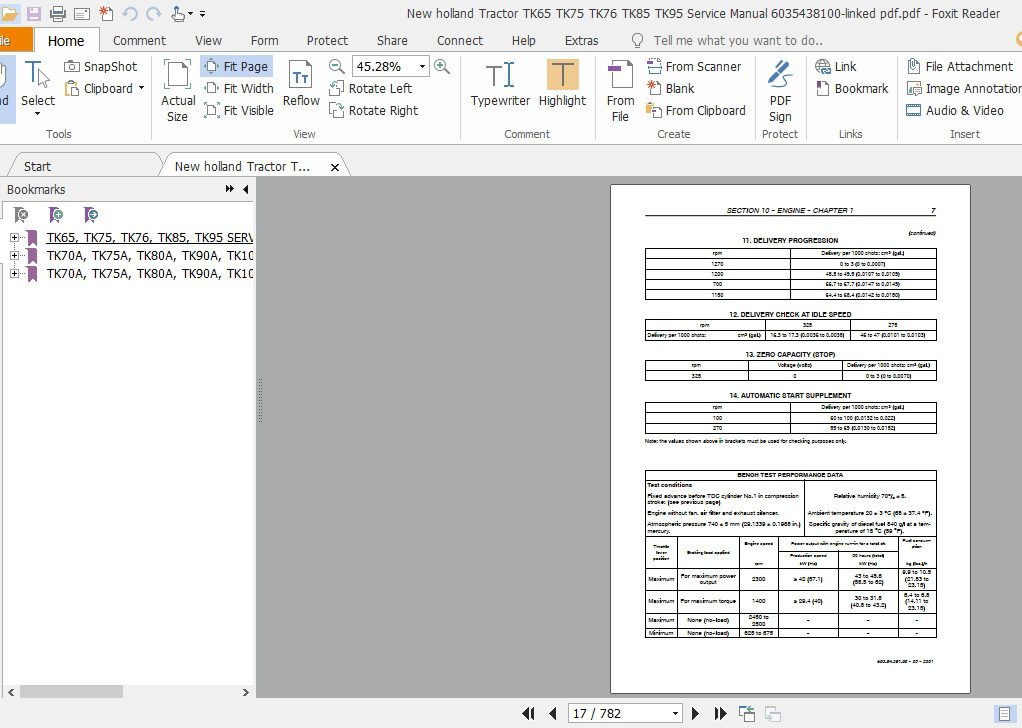Click the zoom out magnifier icon
This screenshot has width=1022, height=728.
[337, 66]
